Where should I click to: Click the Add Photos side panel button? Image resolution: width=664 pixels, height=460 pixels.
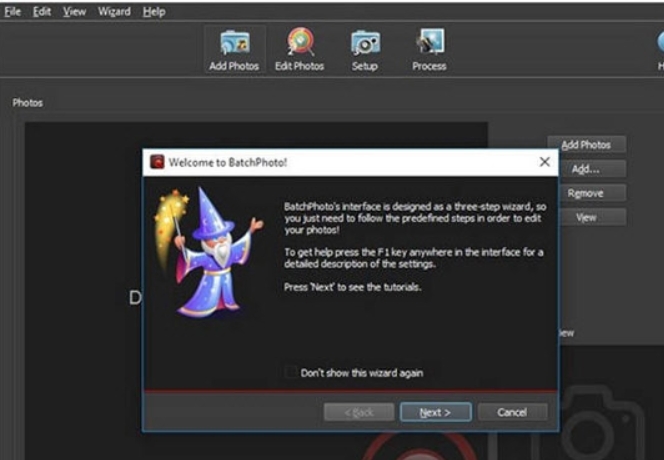(x=587, y=145)
